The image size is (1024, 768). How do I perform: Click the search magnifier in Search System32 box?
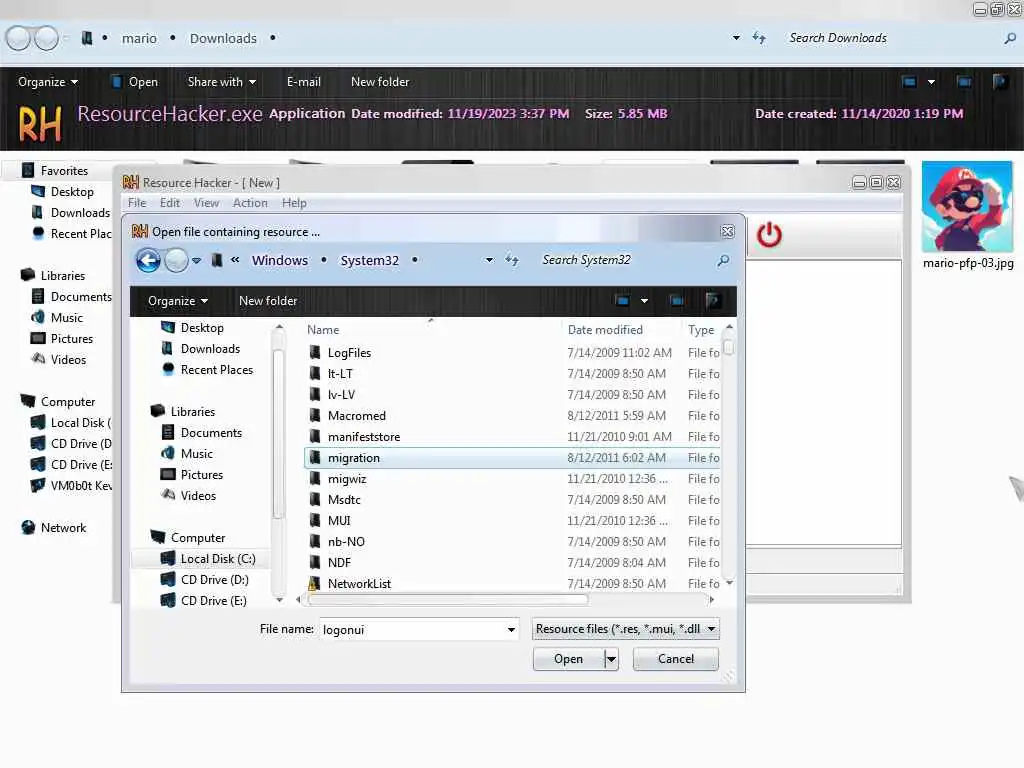(723, 261)
